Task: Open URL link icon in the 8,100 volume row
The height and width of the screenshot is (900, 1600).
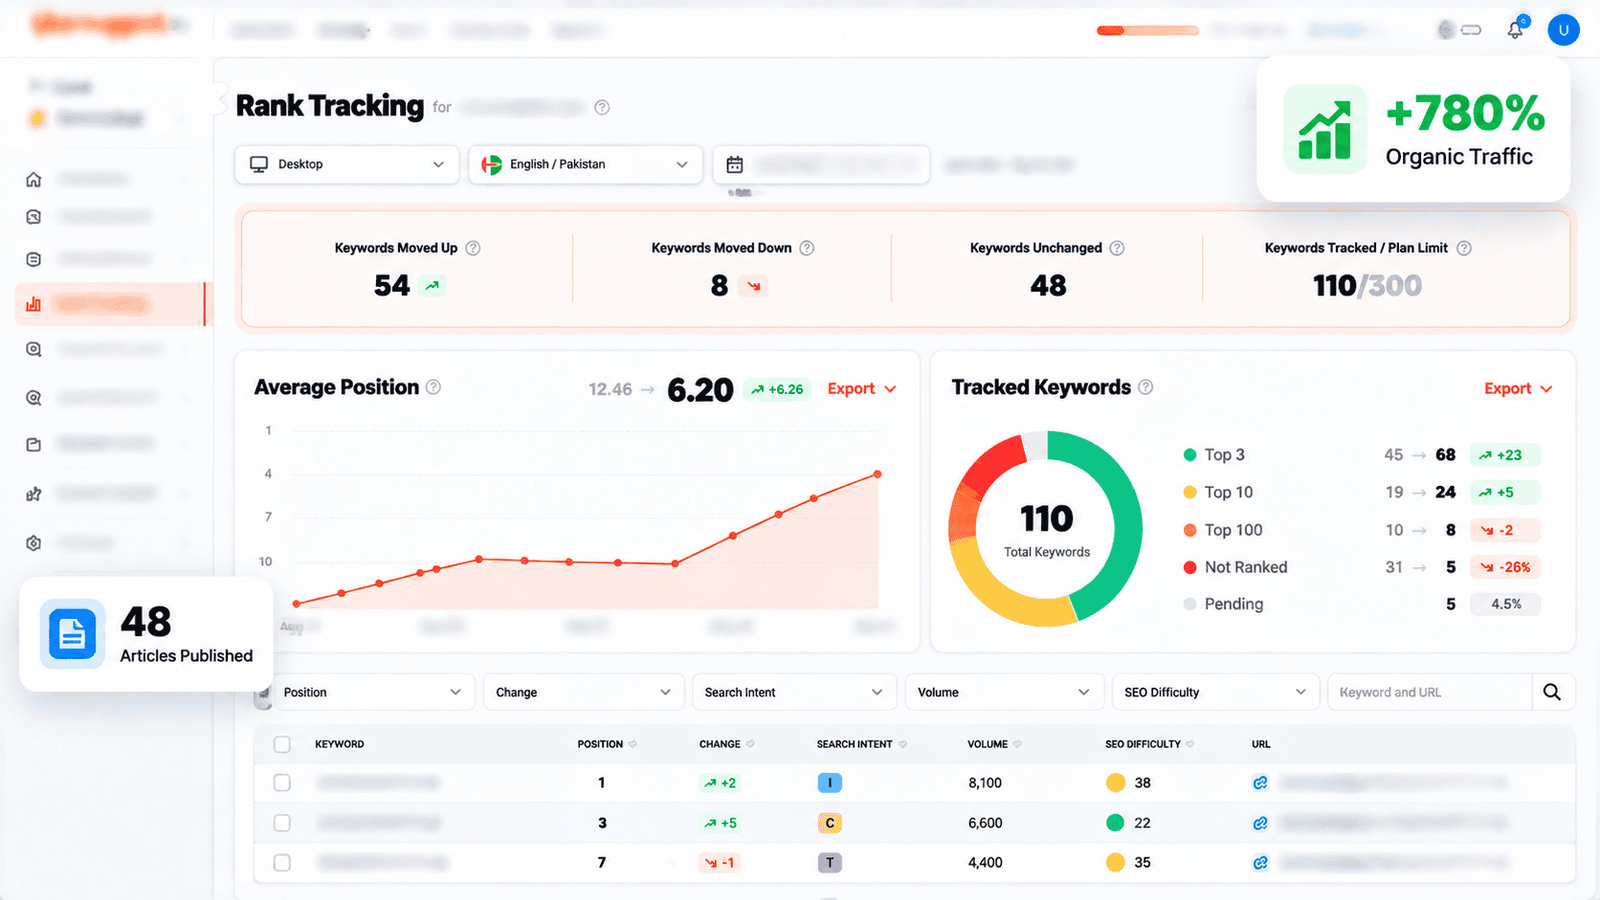Action: click(x=1260, y=783)
